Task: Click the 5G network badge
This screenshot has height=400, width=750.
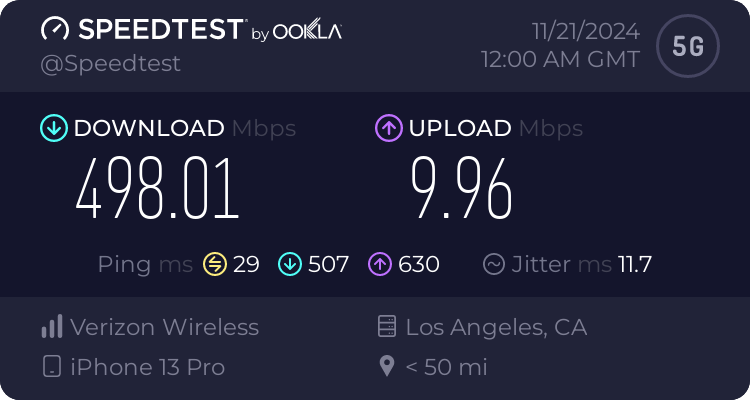Action: pos(688,46)
